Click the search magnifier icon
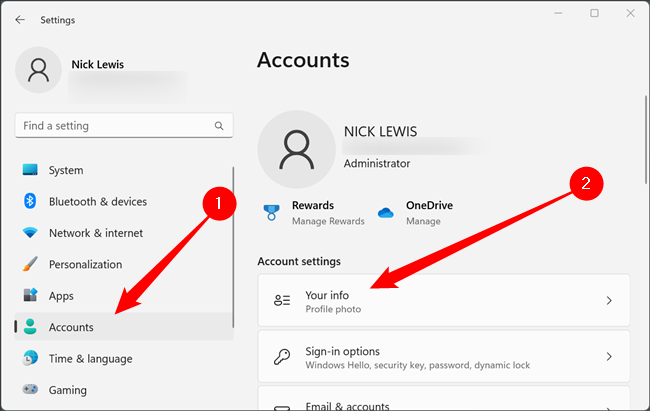This screenshot has height=411, width=650. pos(219,126)
